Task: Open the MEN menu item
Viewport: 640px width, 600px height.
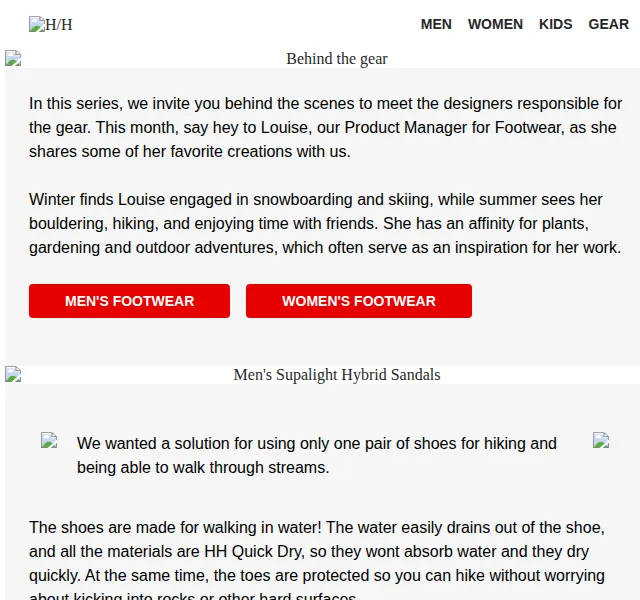Action: point(436,24)
